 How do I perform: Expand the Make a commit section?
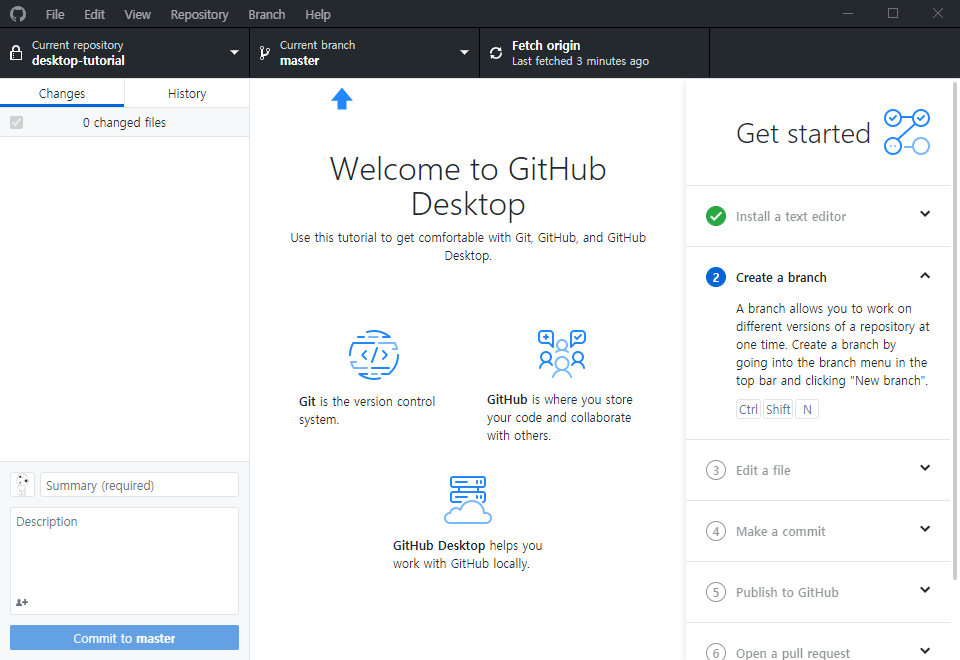coord(925,530)
